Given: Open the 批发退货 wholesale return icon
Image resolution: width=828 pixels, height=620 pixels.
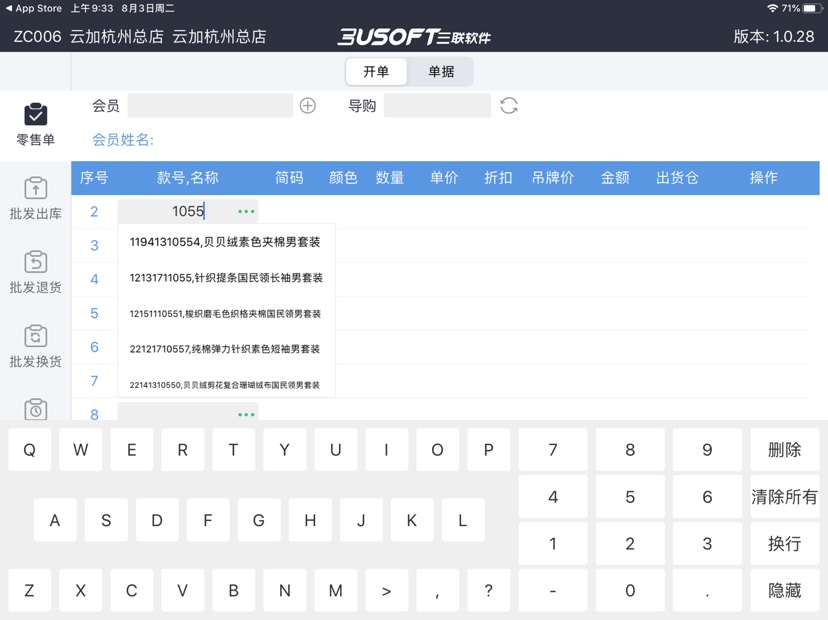Looking at the screenshot, I should (x=35, y=262).
